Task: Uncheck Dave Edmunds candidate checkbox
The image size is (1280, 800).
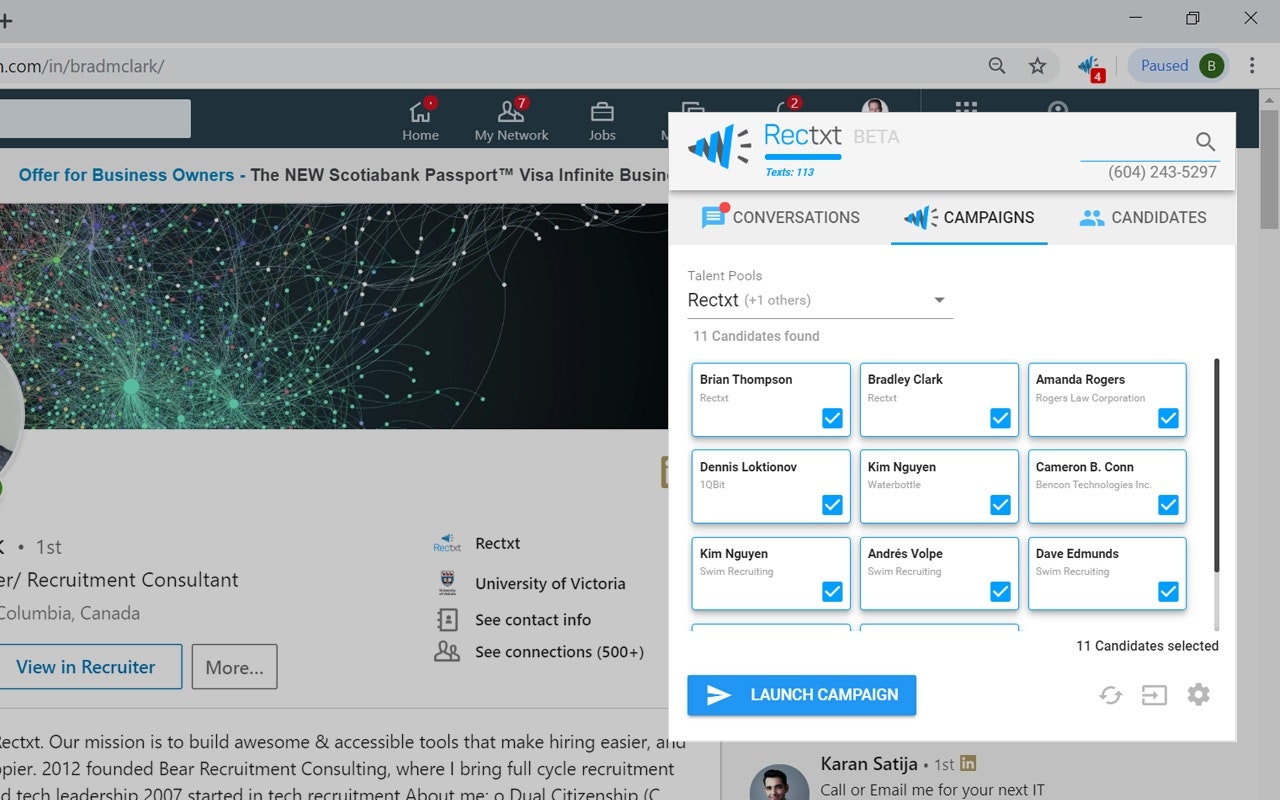Action: [x=1168, y=592]
